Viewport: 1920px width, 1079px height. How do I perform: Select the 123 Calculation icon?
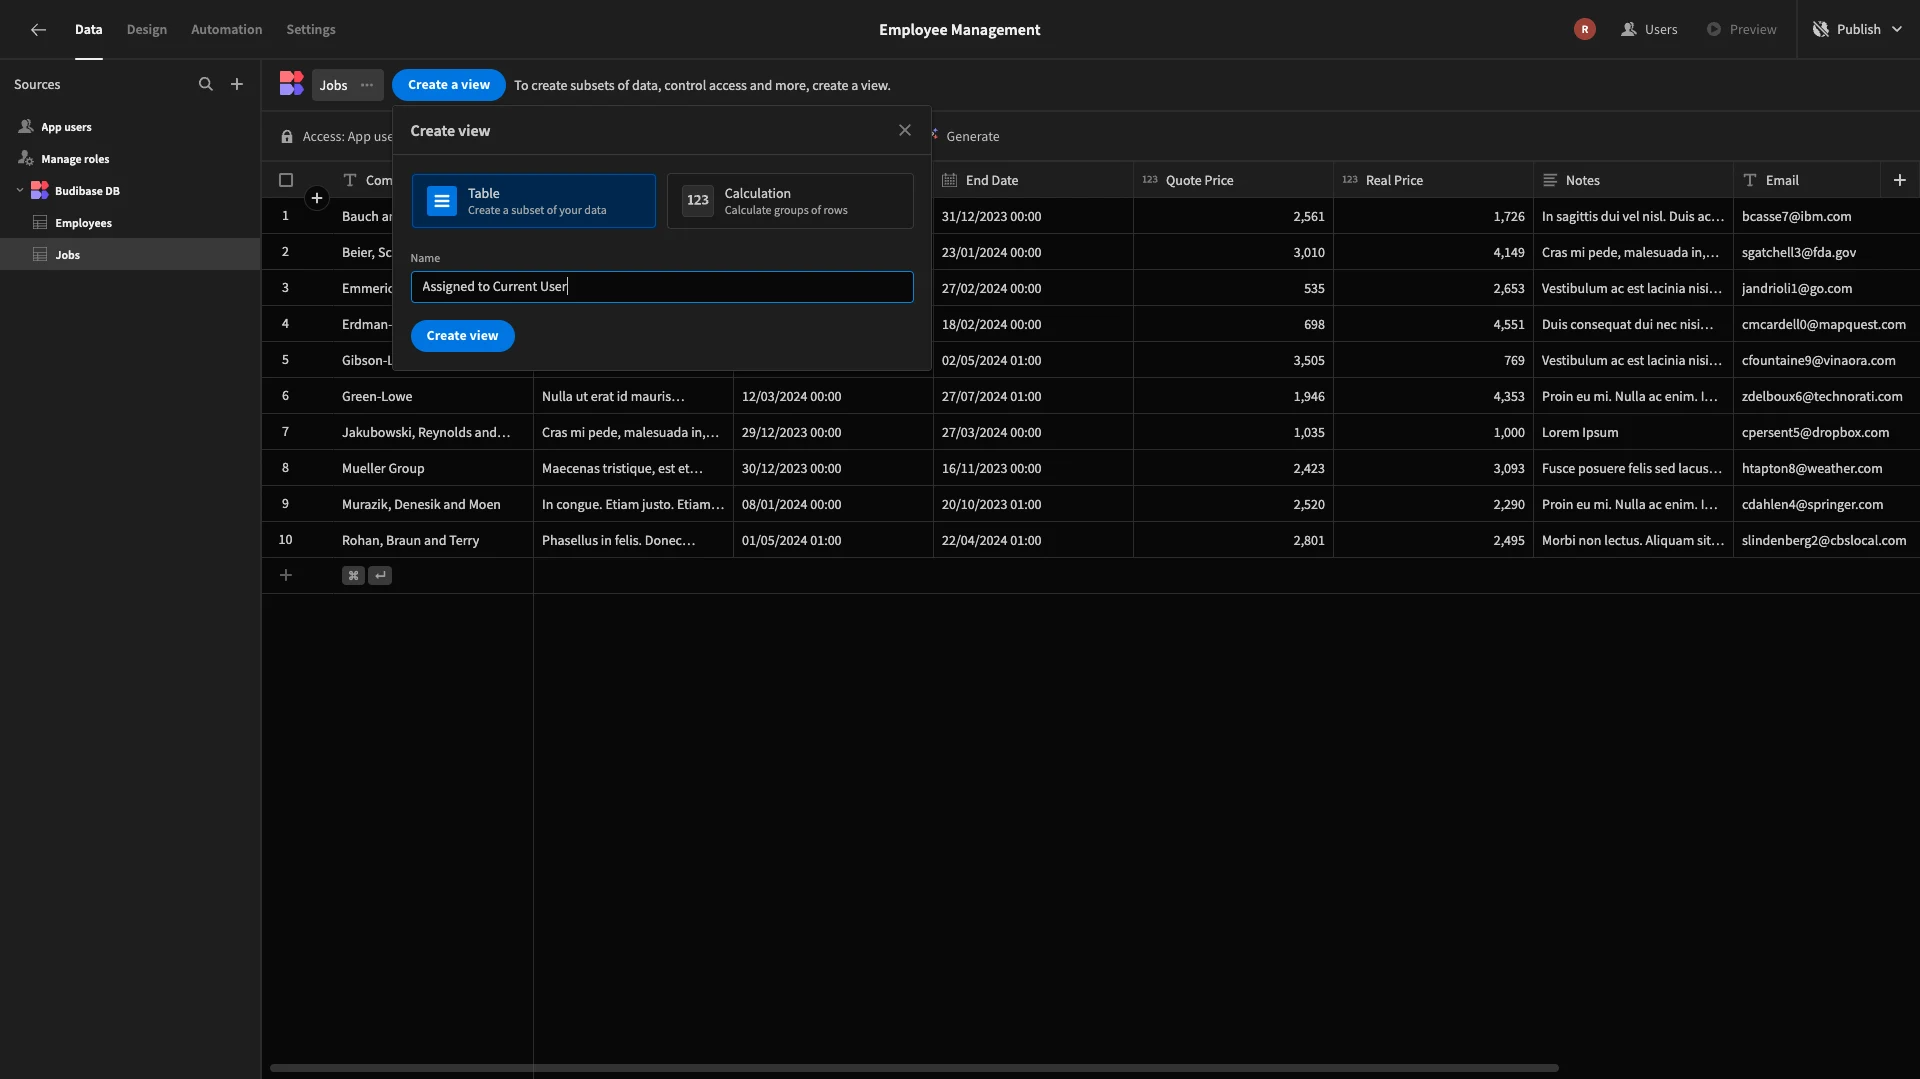point(698,201)
